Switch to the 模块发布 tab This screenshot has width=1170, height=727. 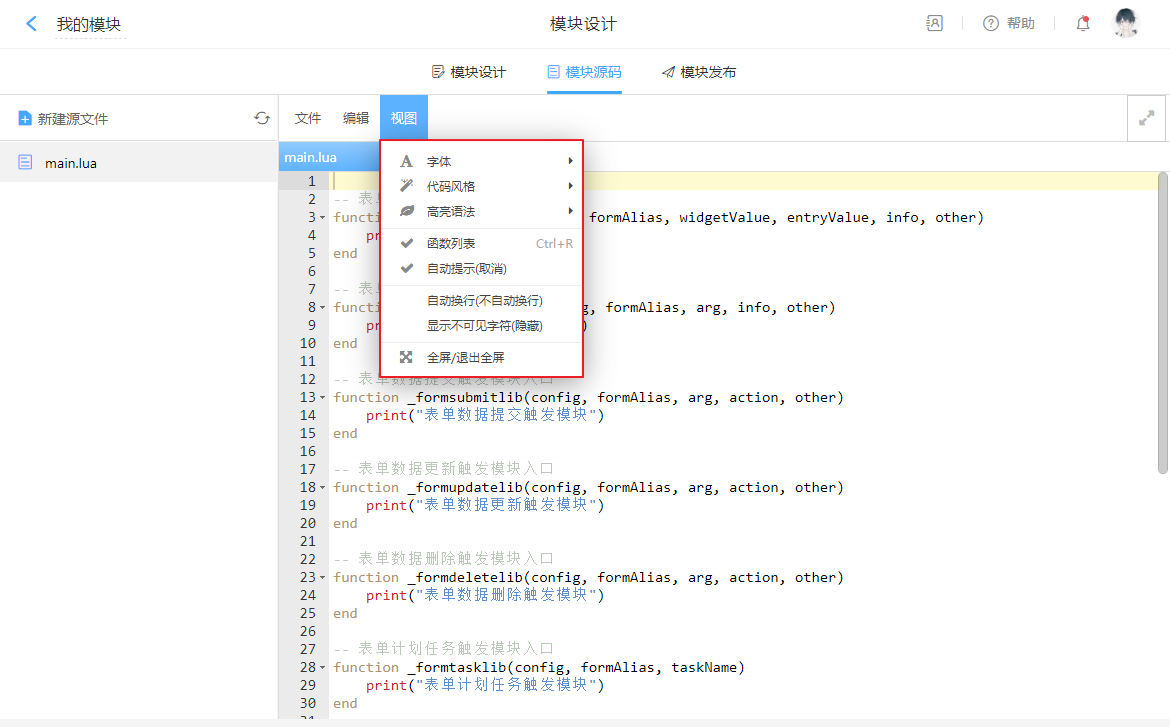pyautogui.click(x=699, y=72)
